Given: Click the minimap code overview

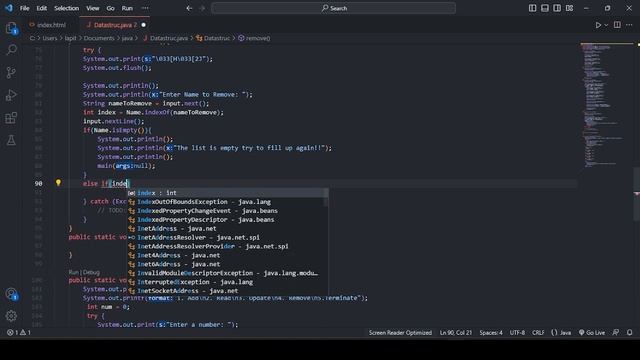Looking at the screenshot, I should coord(607,105).
